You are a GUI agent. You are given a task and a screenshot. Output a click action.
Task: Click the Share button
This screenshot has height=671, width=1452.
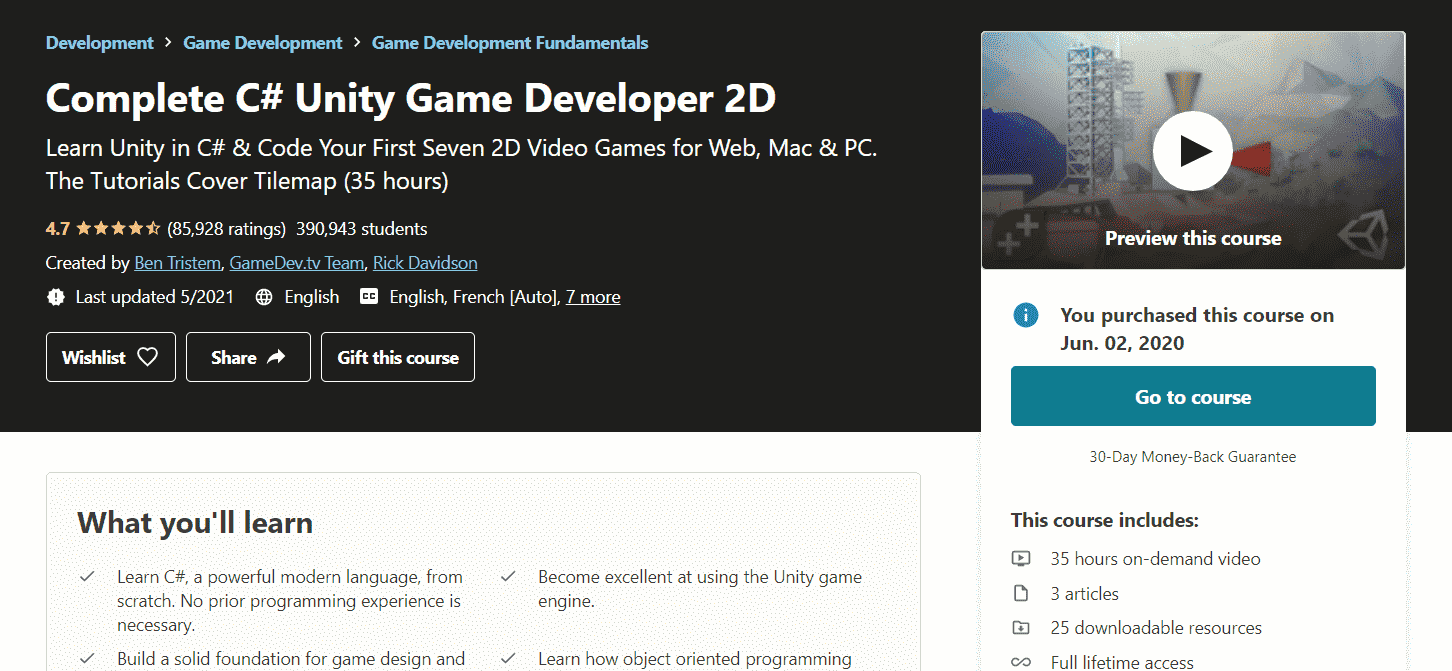tap(248, 357)
